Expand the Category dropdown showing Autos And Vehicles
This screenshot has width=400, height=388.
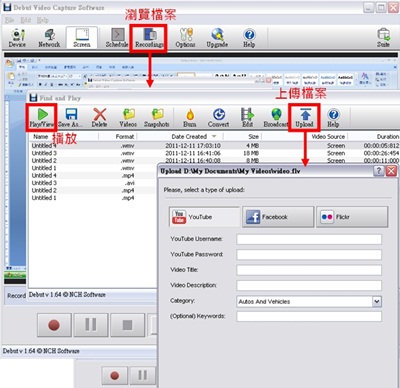coord(377,301)
